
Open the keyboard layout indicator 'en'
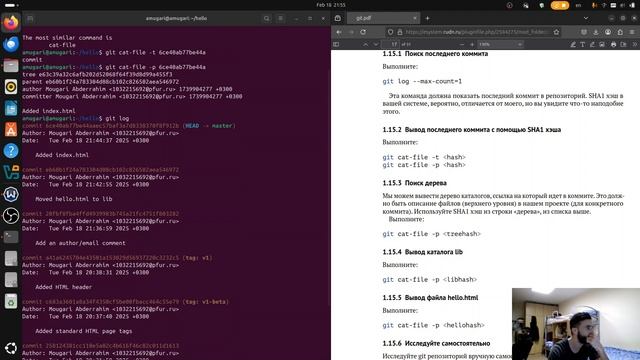(578, 5)
